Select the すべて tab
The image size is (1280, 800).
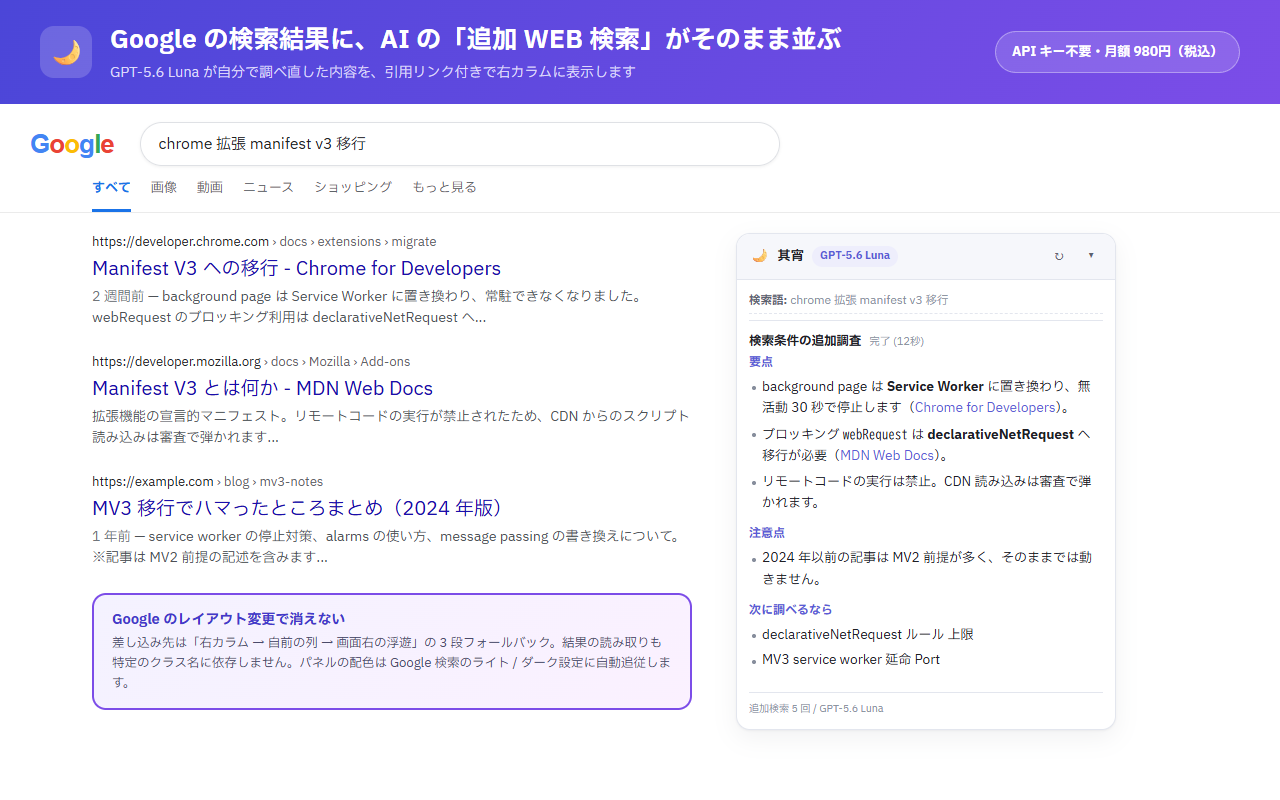click(x=111, y=187)
